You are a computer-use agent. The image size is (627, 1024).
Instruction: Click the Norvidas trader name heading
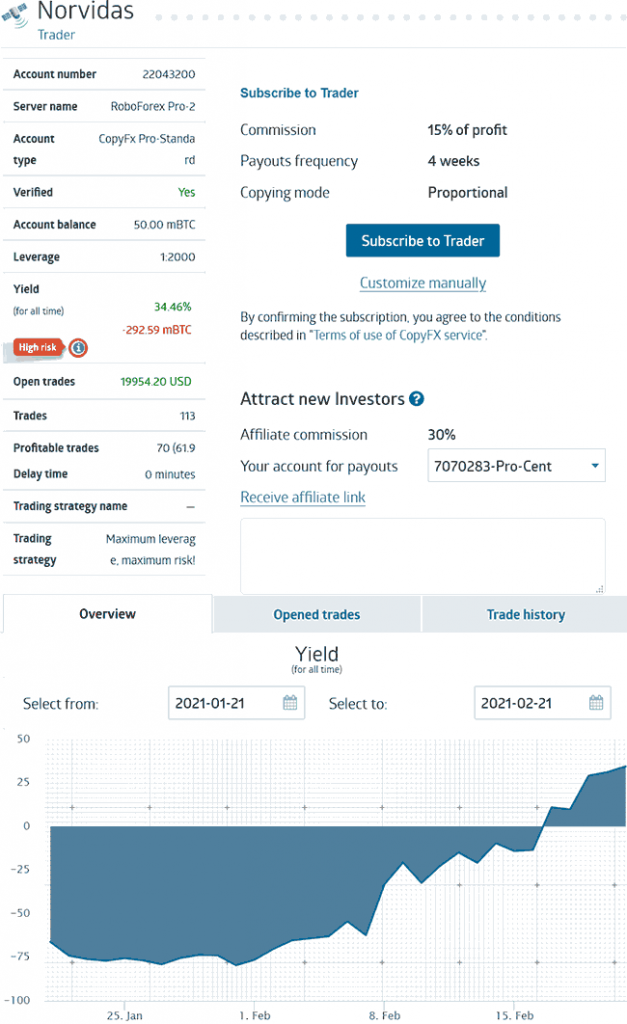pyautogui.click(x=86, y=11)
